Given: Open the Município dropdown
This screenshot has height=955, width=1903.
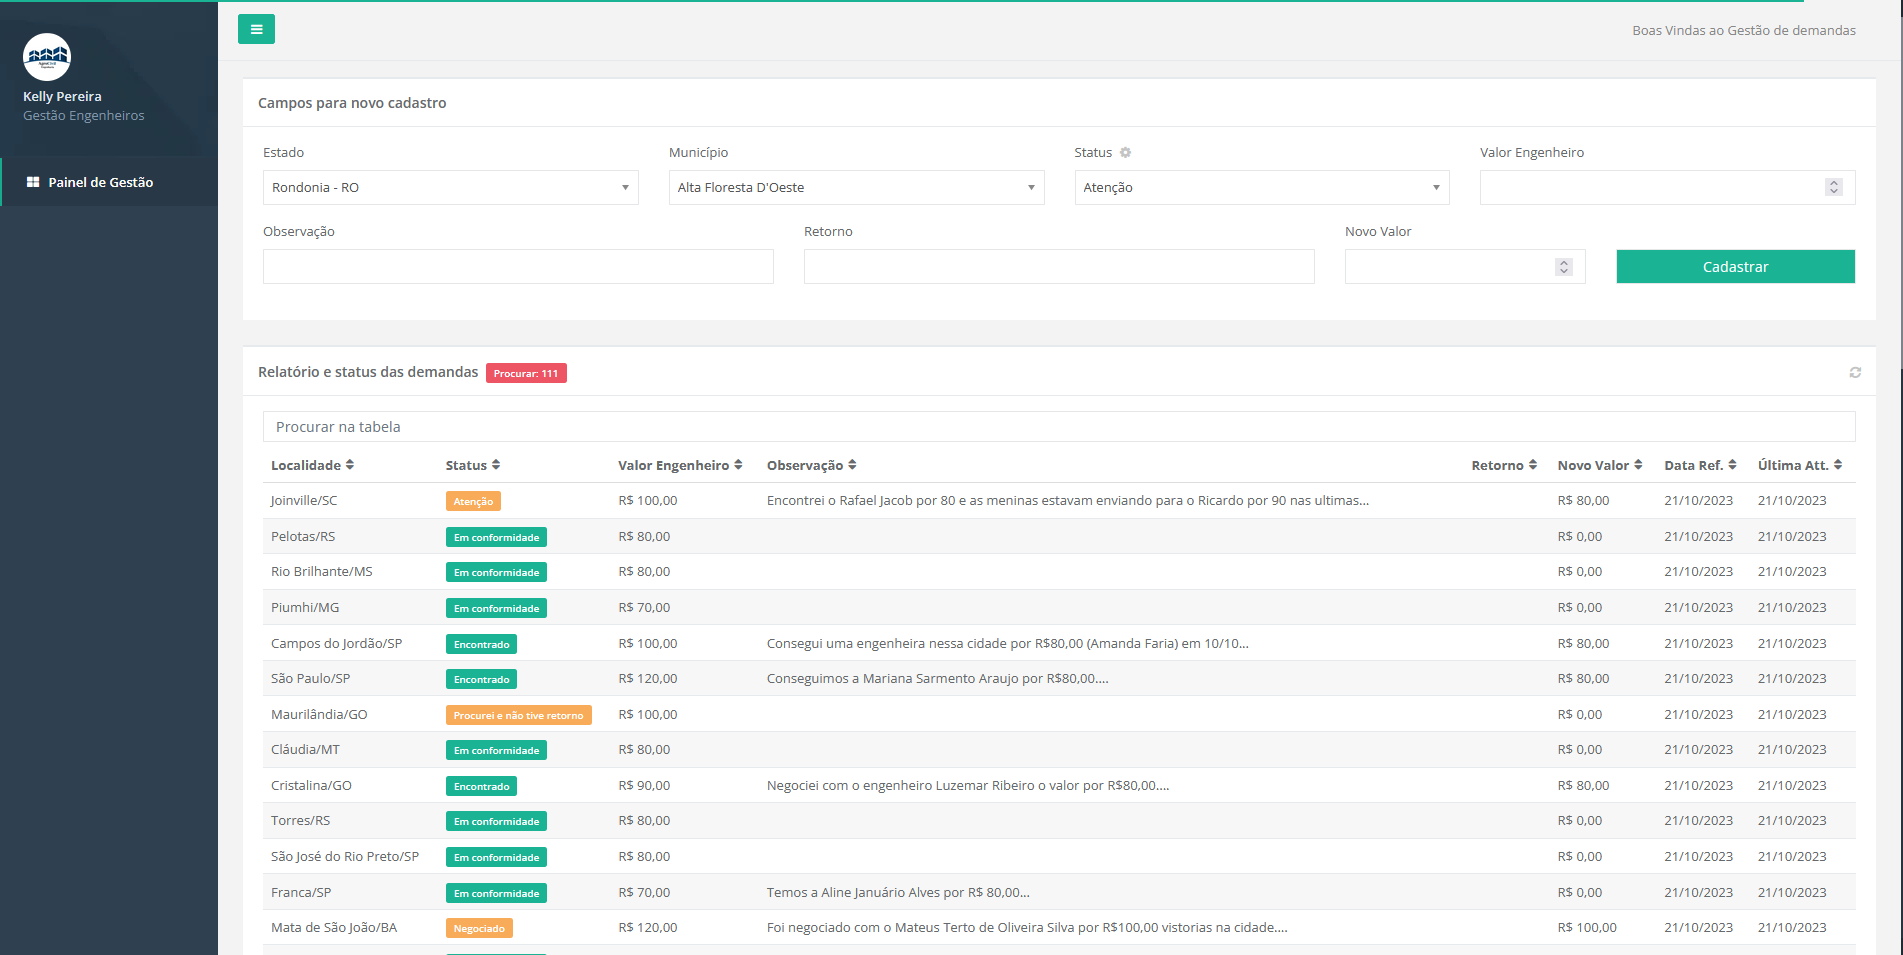Looking at the screenshot, I should pos(856,188).
